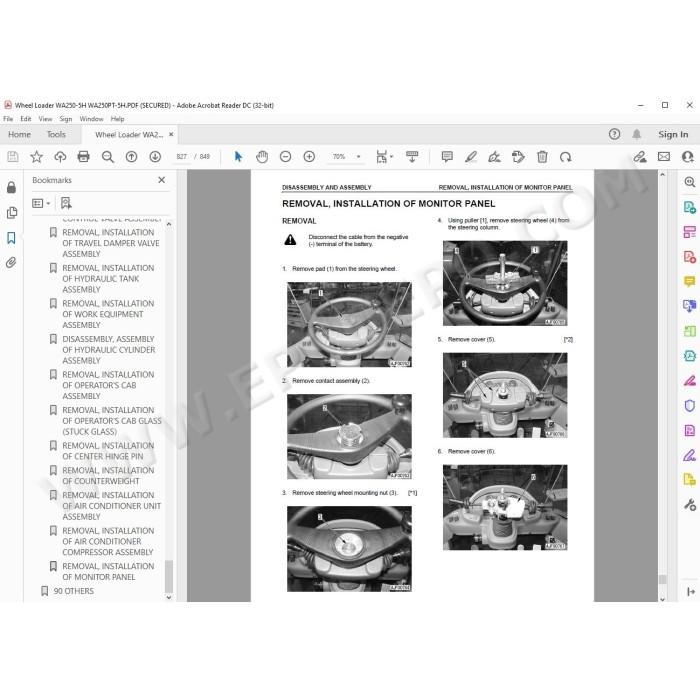Screen dimensions: 700x700
Task: Open the View menu
Action: click(x=45, y=119)
